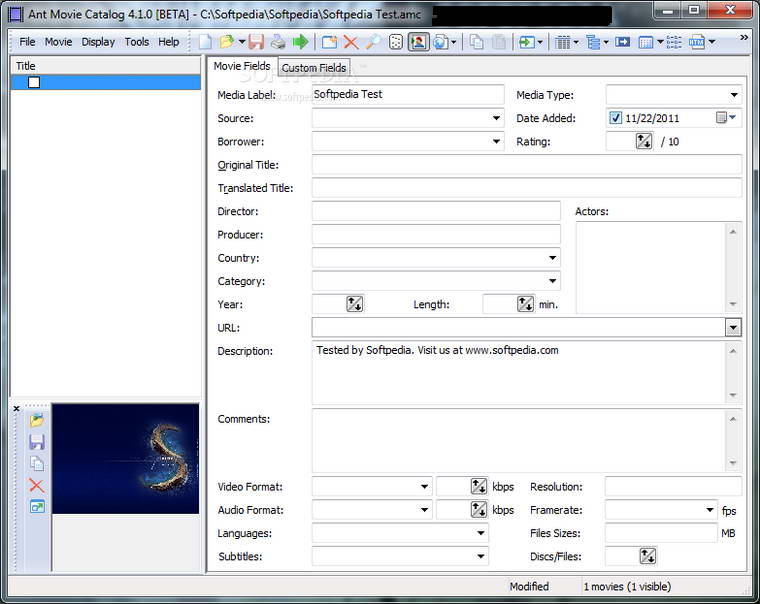Viewport: 760px width, 604px height.
Task: Click the Print icon in the toolbar
Action: point(278,42)
